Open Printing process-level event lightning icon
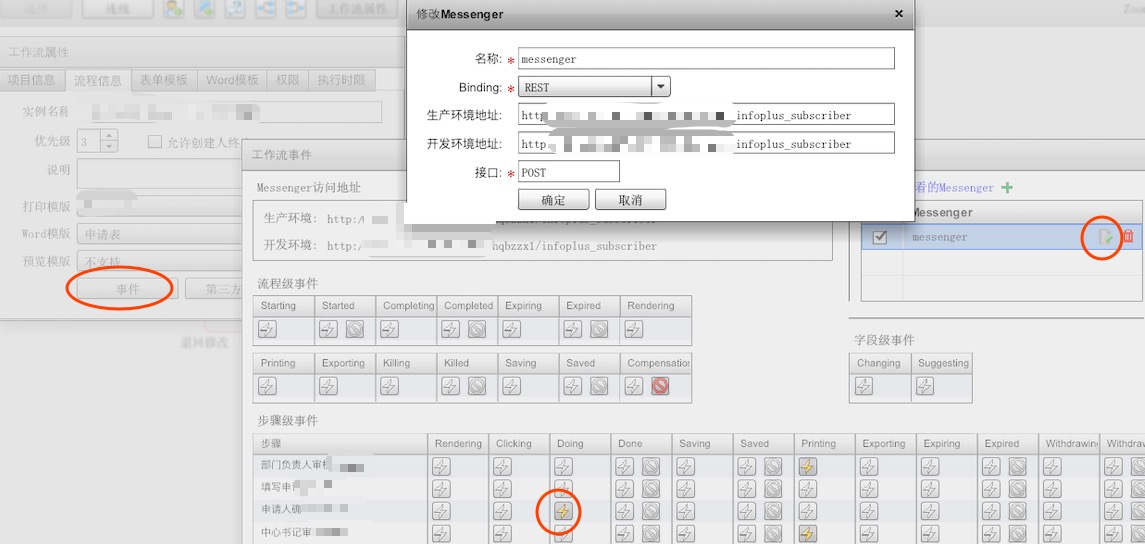Image resolution: width=1145 pixels, height=544 pixels. tap(267, 386)
